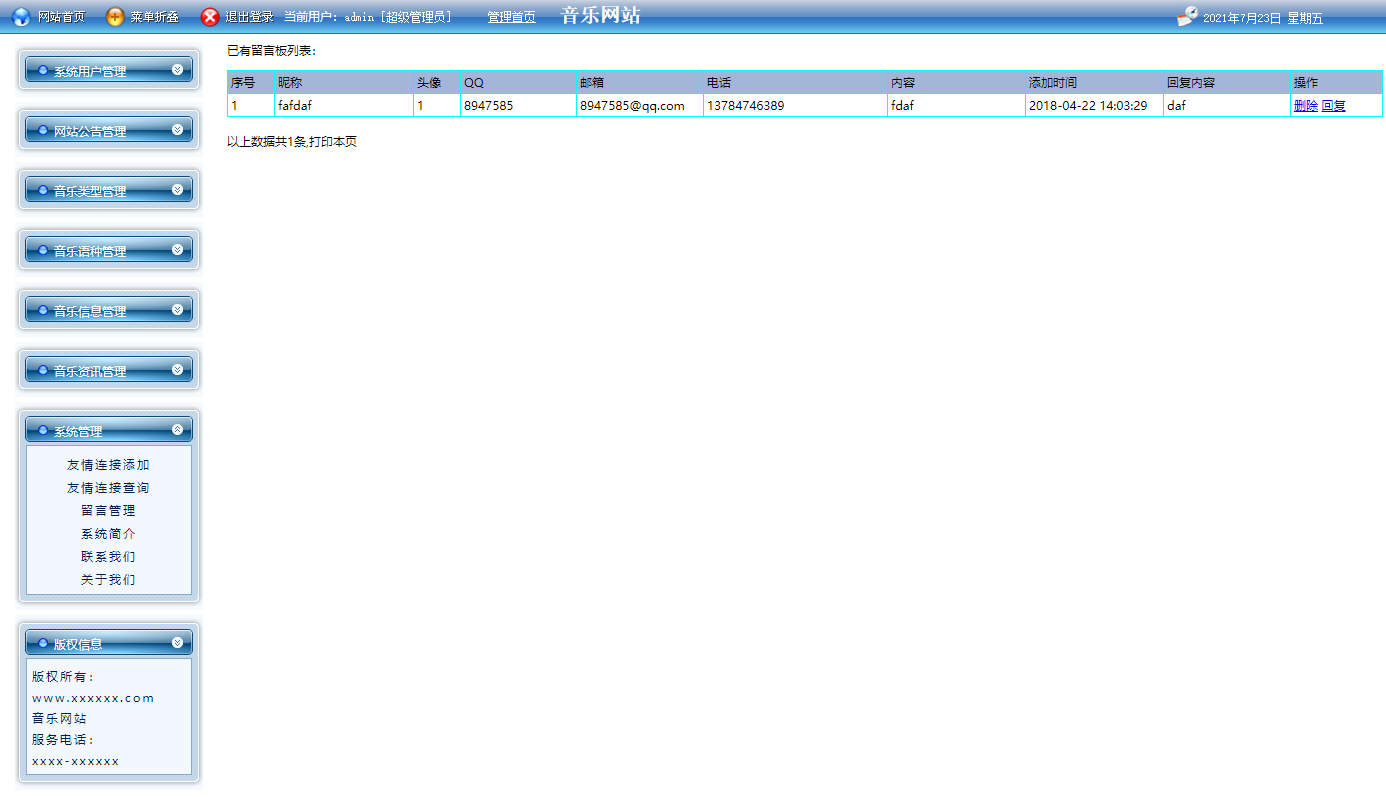
Task: Open the 系统简介 menu entry
Action: tap(108, 534)
